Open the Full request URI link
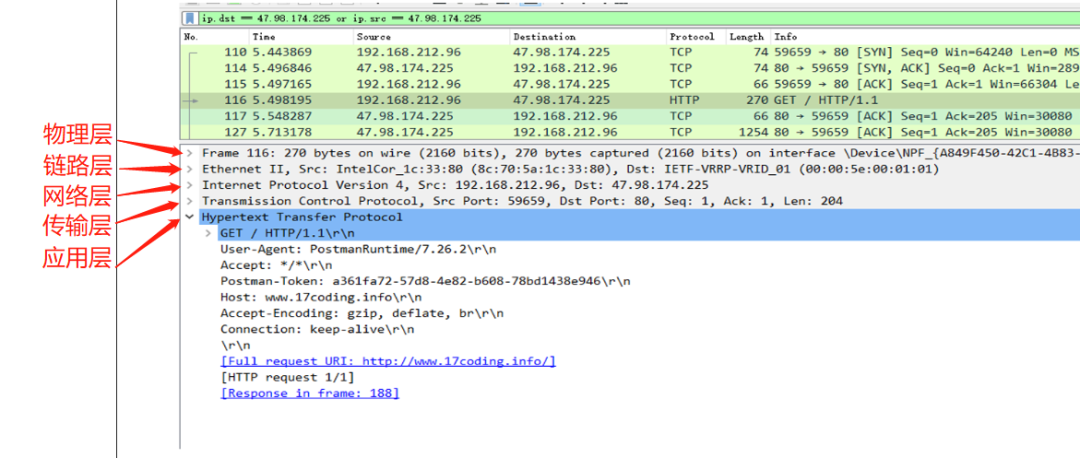 click(x=388, y=361)
